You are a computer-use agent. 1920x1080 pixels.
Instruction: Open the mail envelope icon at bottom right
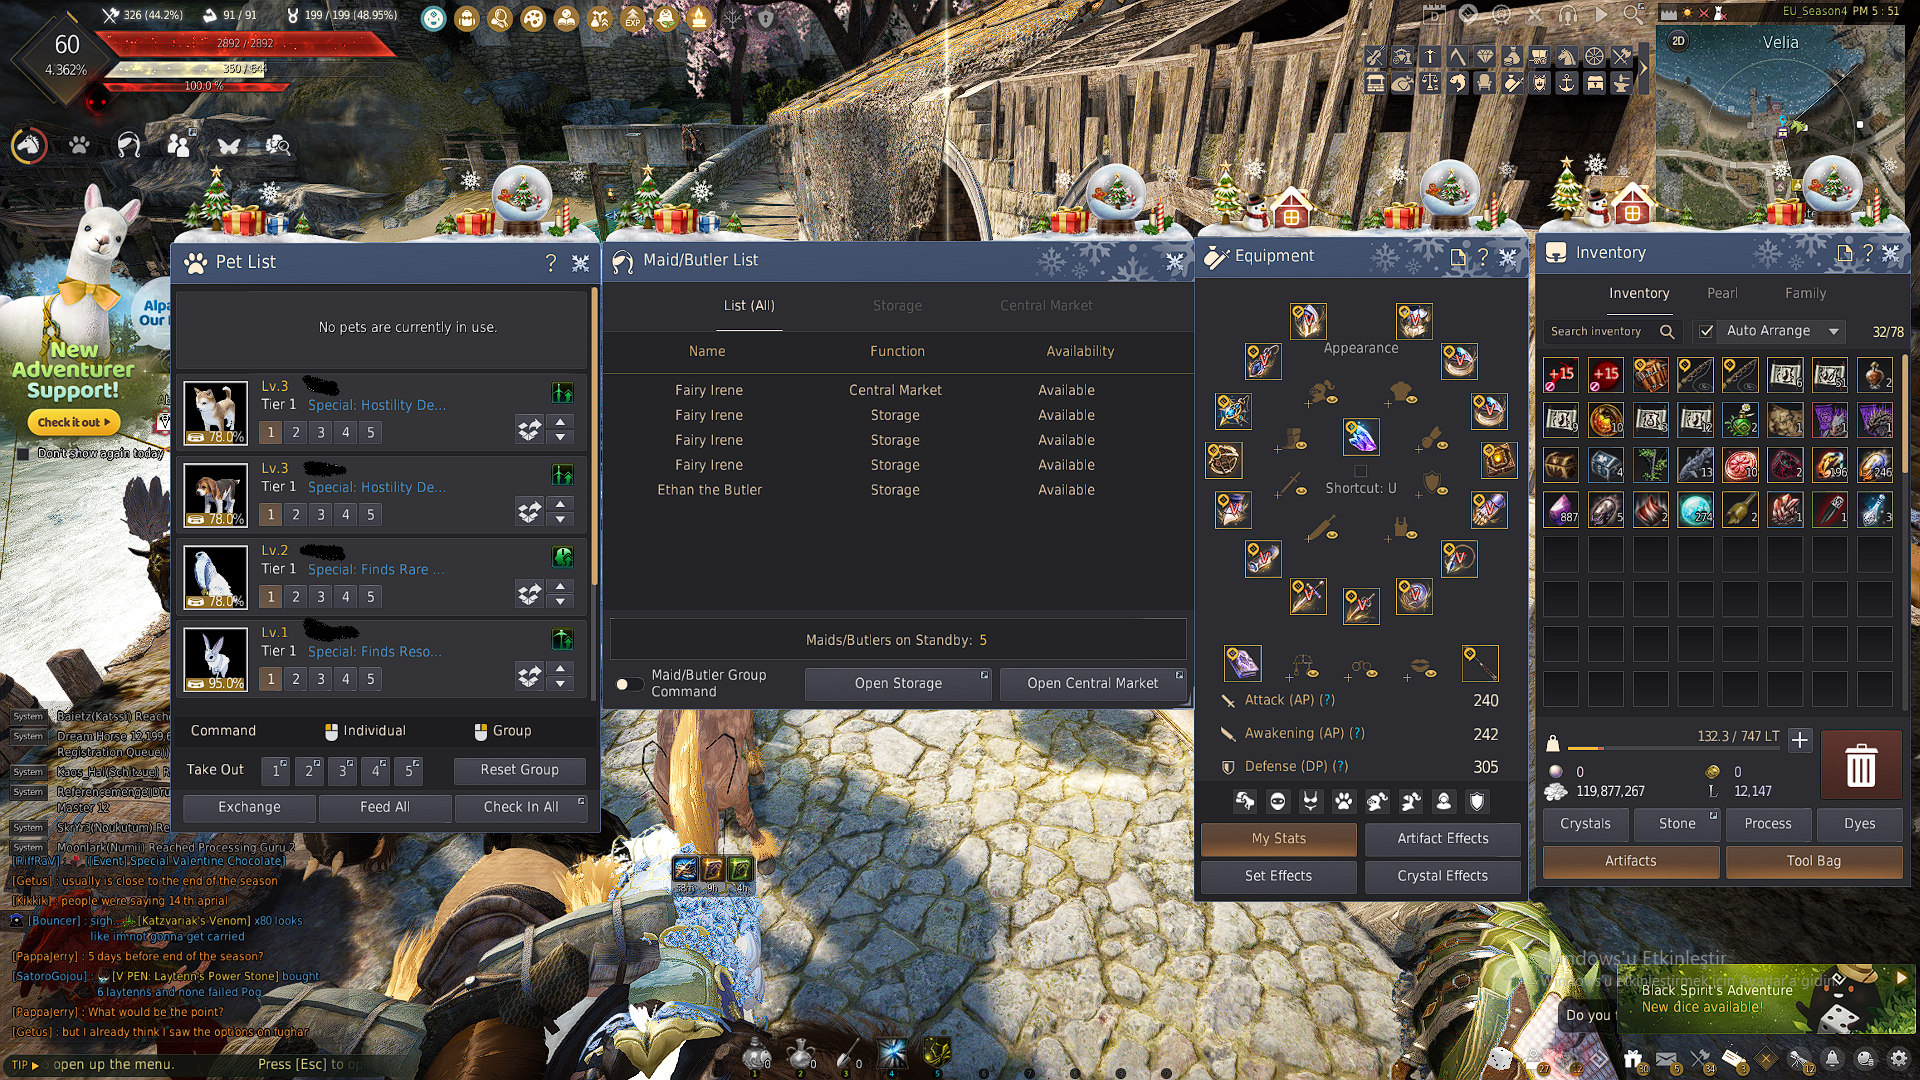1666,1058
